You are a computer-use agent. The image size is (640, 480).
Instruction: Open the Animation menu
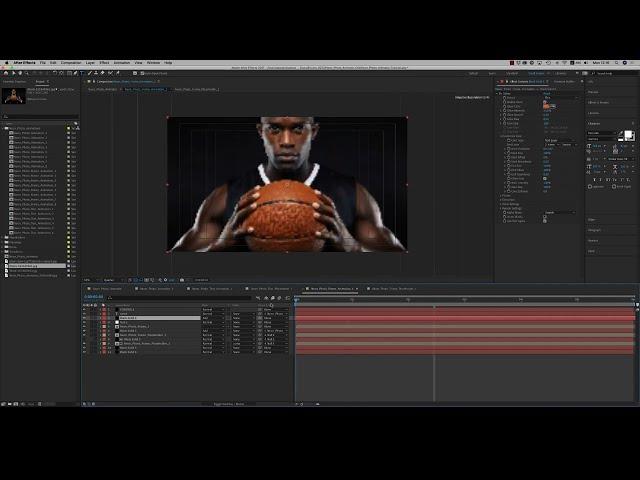[x=122, y=63]
